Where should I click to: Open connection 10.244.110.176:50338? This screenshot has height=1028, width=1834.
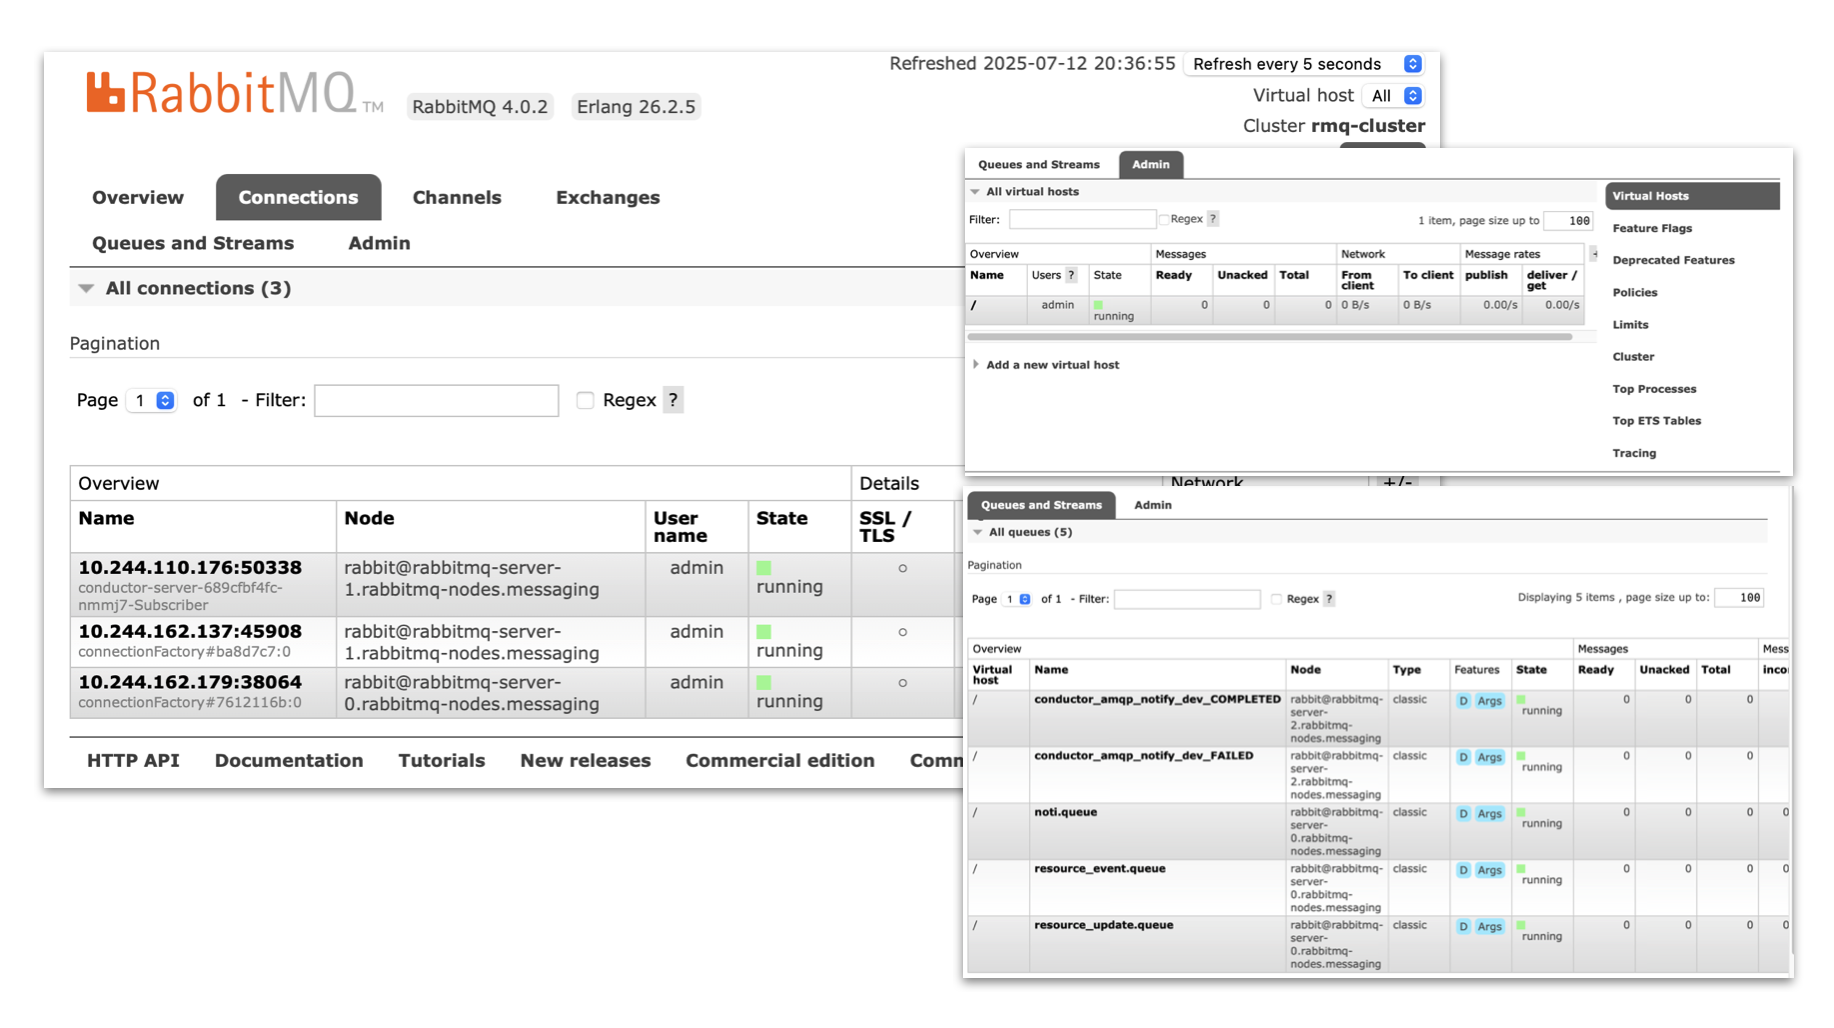[190, 568]
